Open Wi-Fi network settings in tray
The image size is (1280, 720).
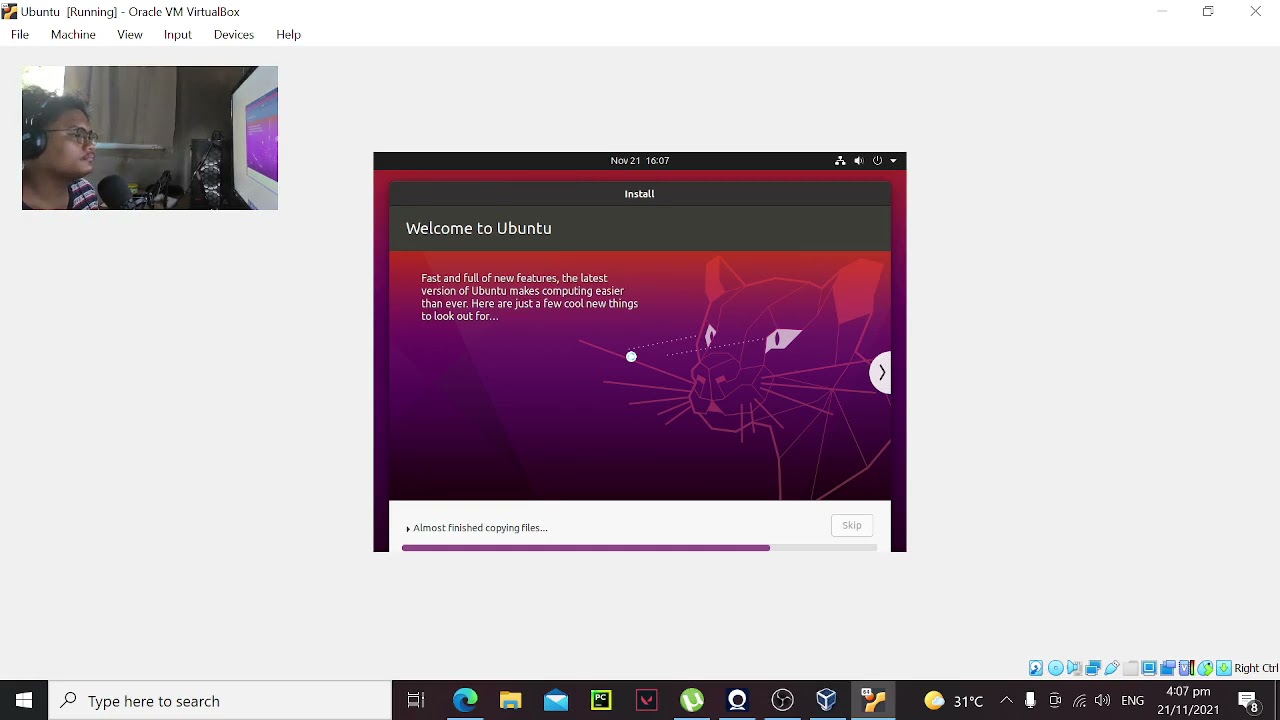point(1079,701)
